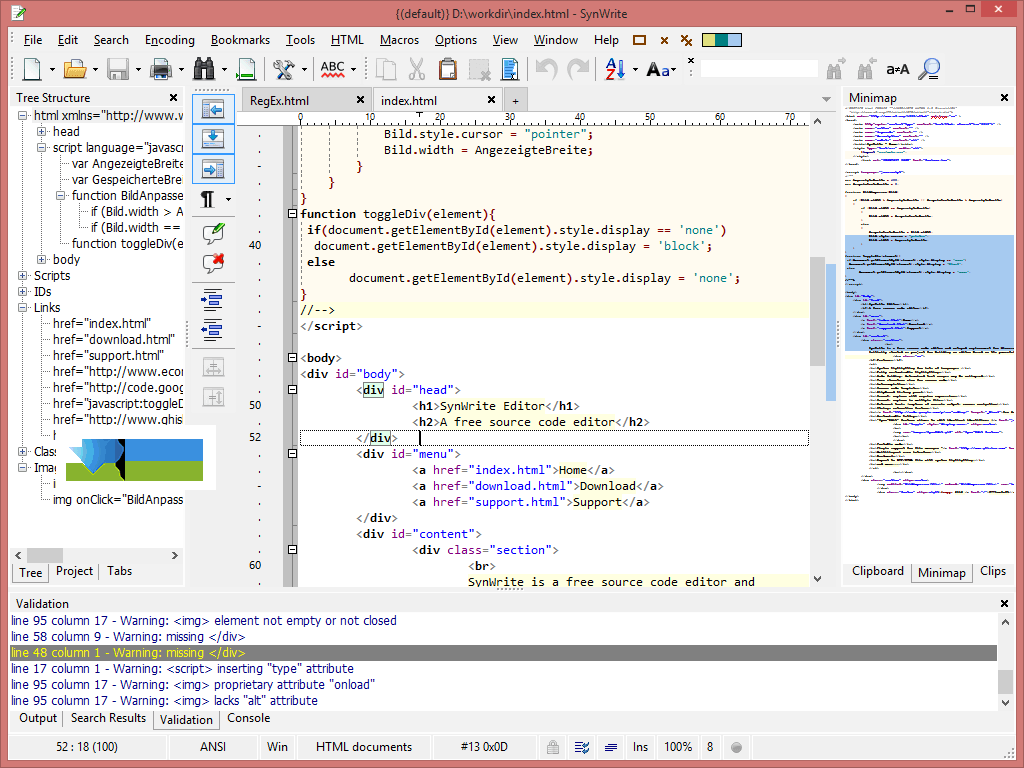
Task: Collapse the Links tree node
Action: [23, 308]
